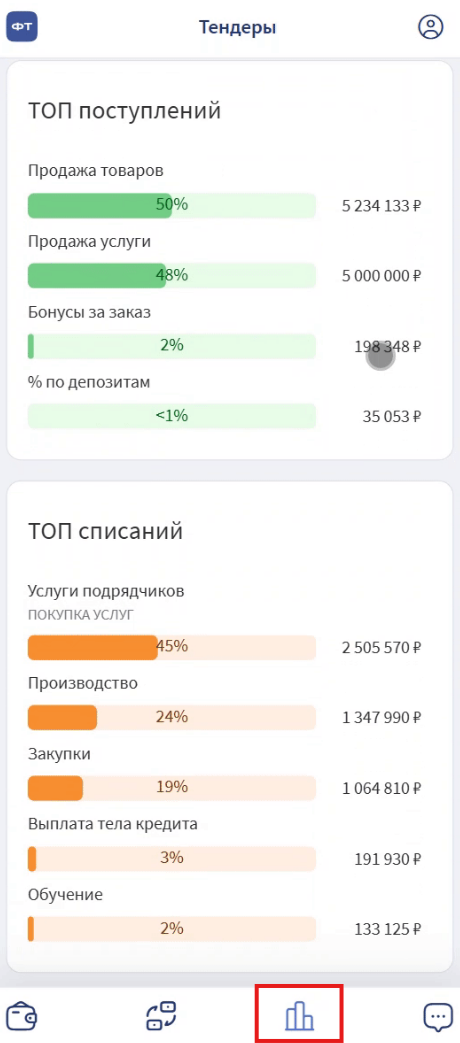Open the wallet tab icon
This screenshot has width=460, height=1043.
[22, 1016]
